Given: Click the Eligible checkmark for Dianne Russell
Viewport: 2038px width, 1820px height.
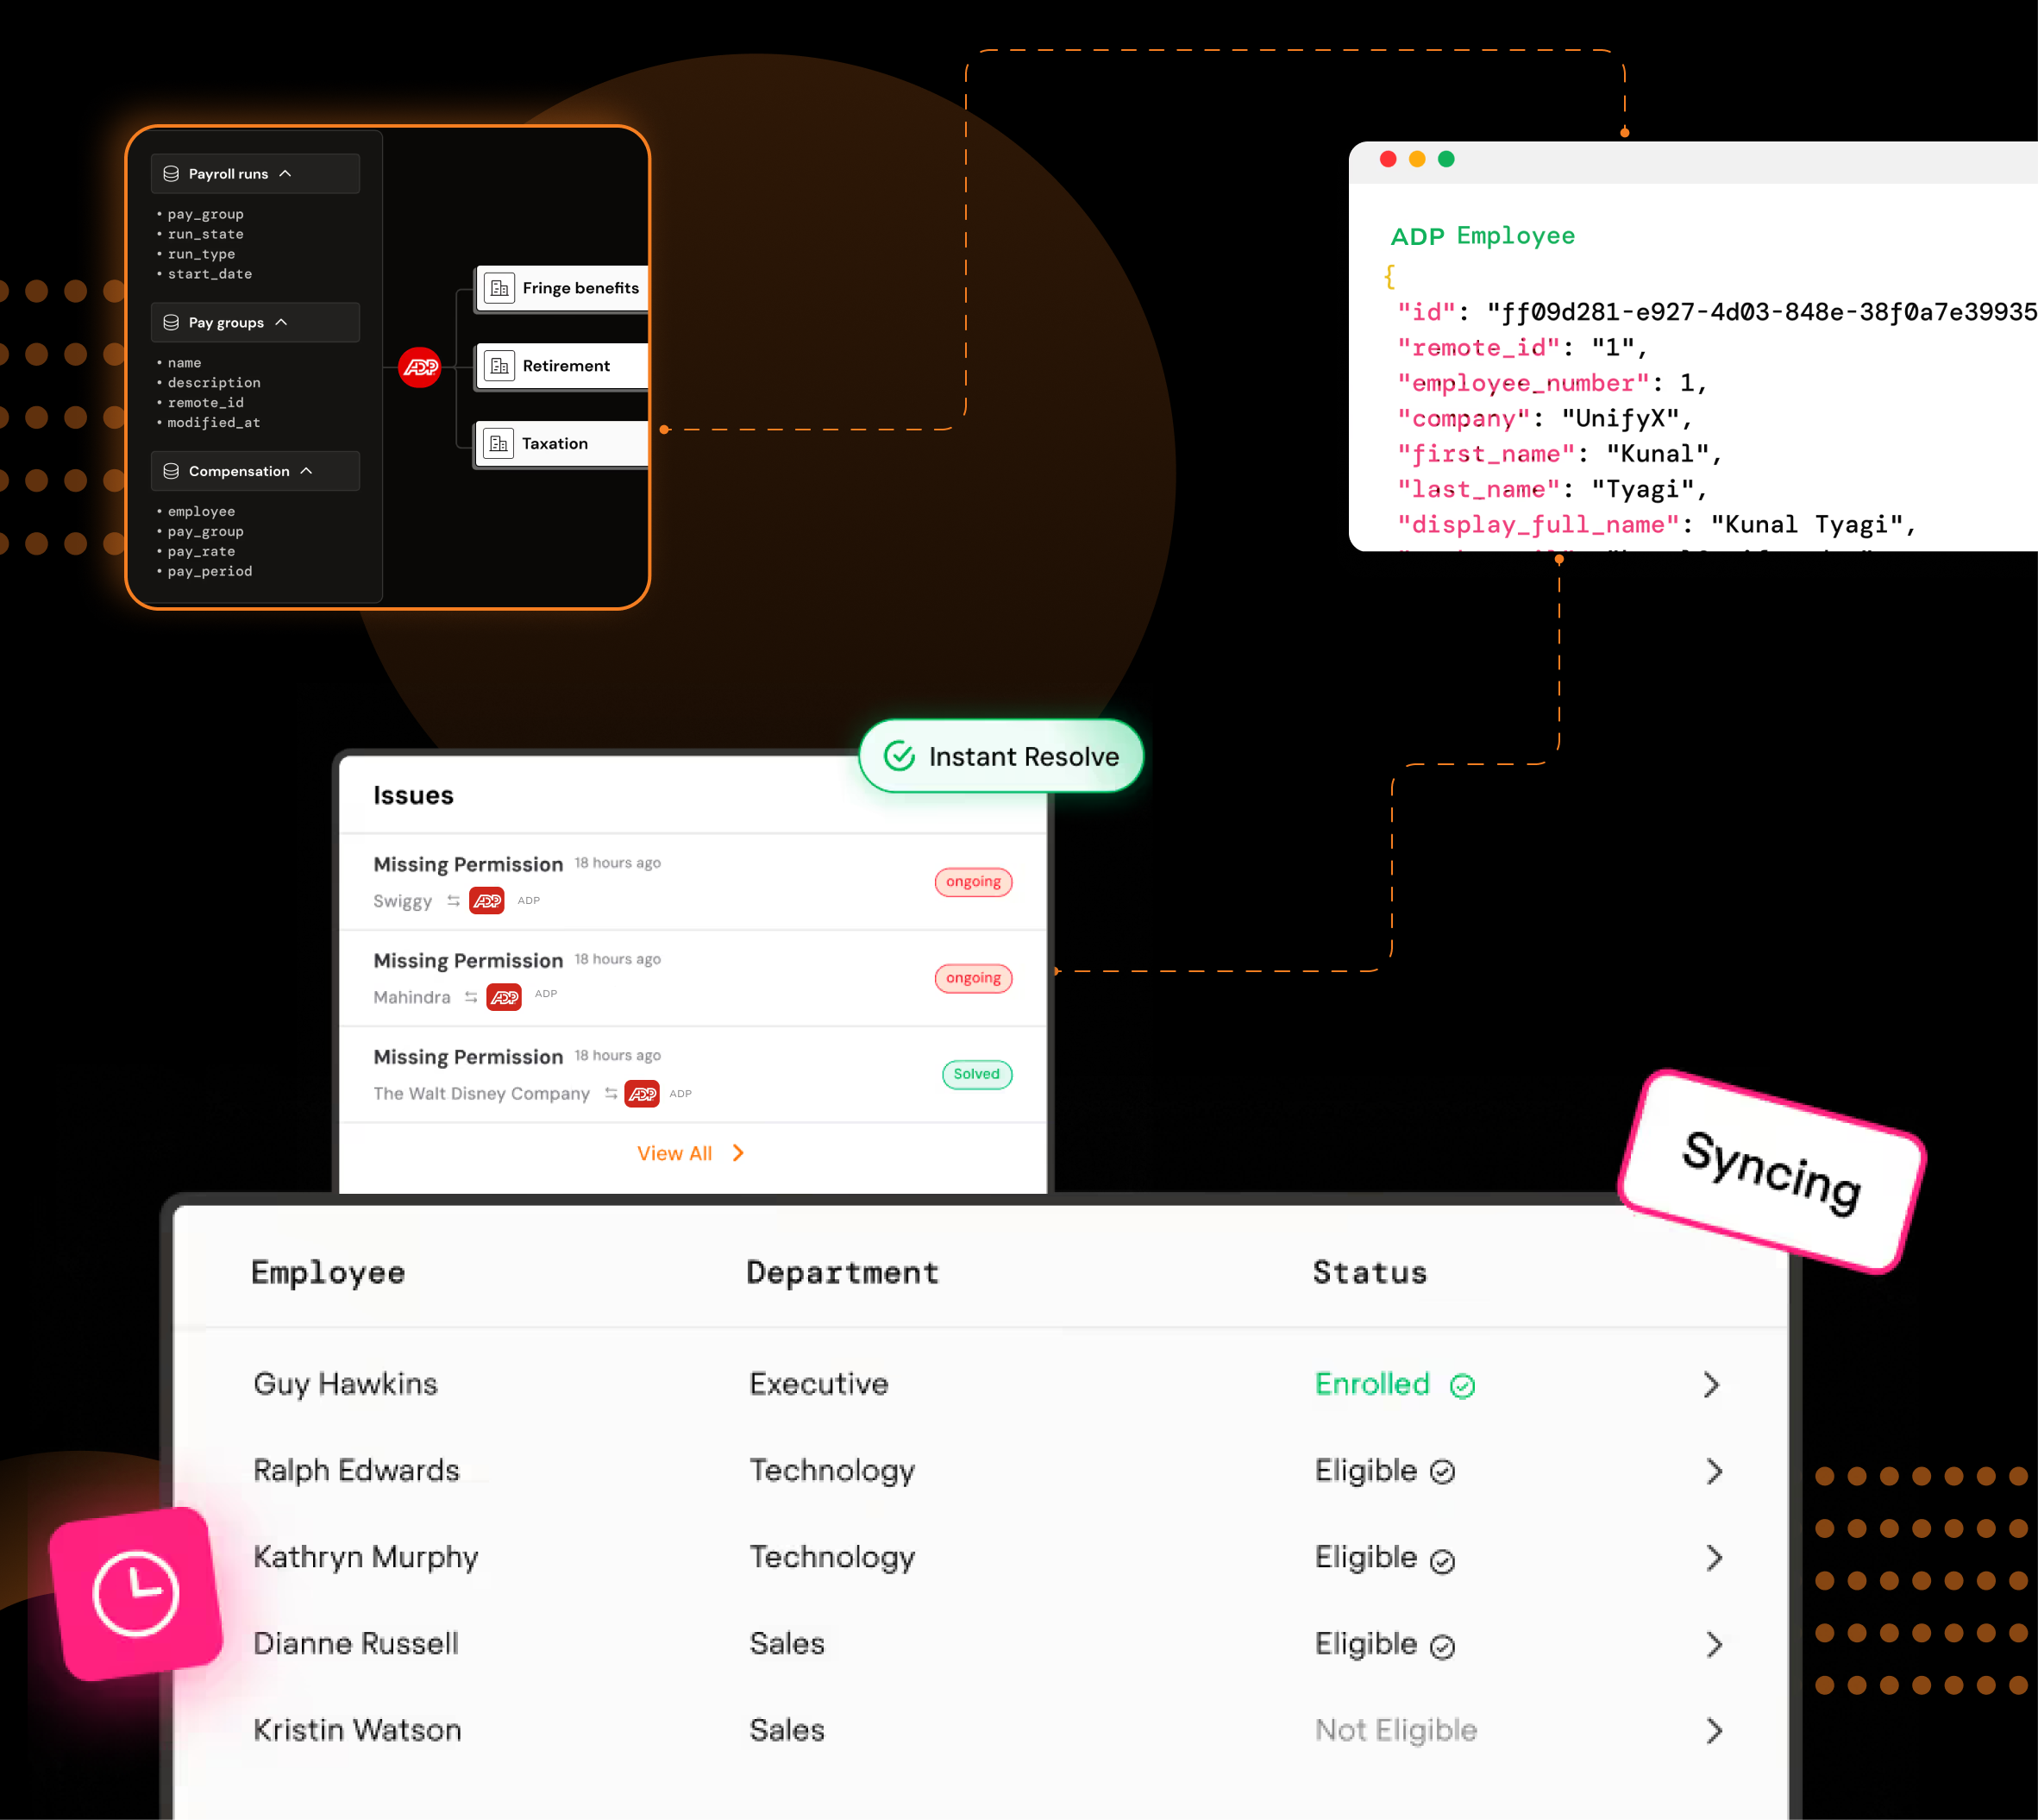Looking at the screenshot, I should [x=1442, y=1646].
